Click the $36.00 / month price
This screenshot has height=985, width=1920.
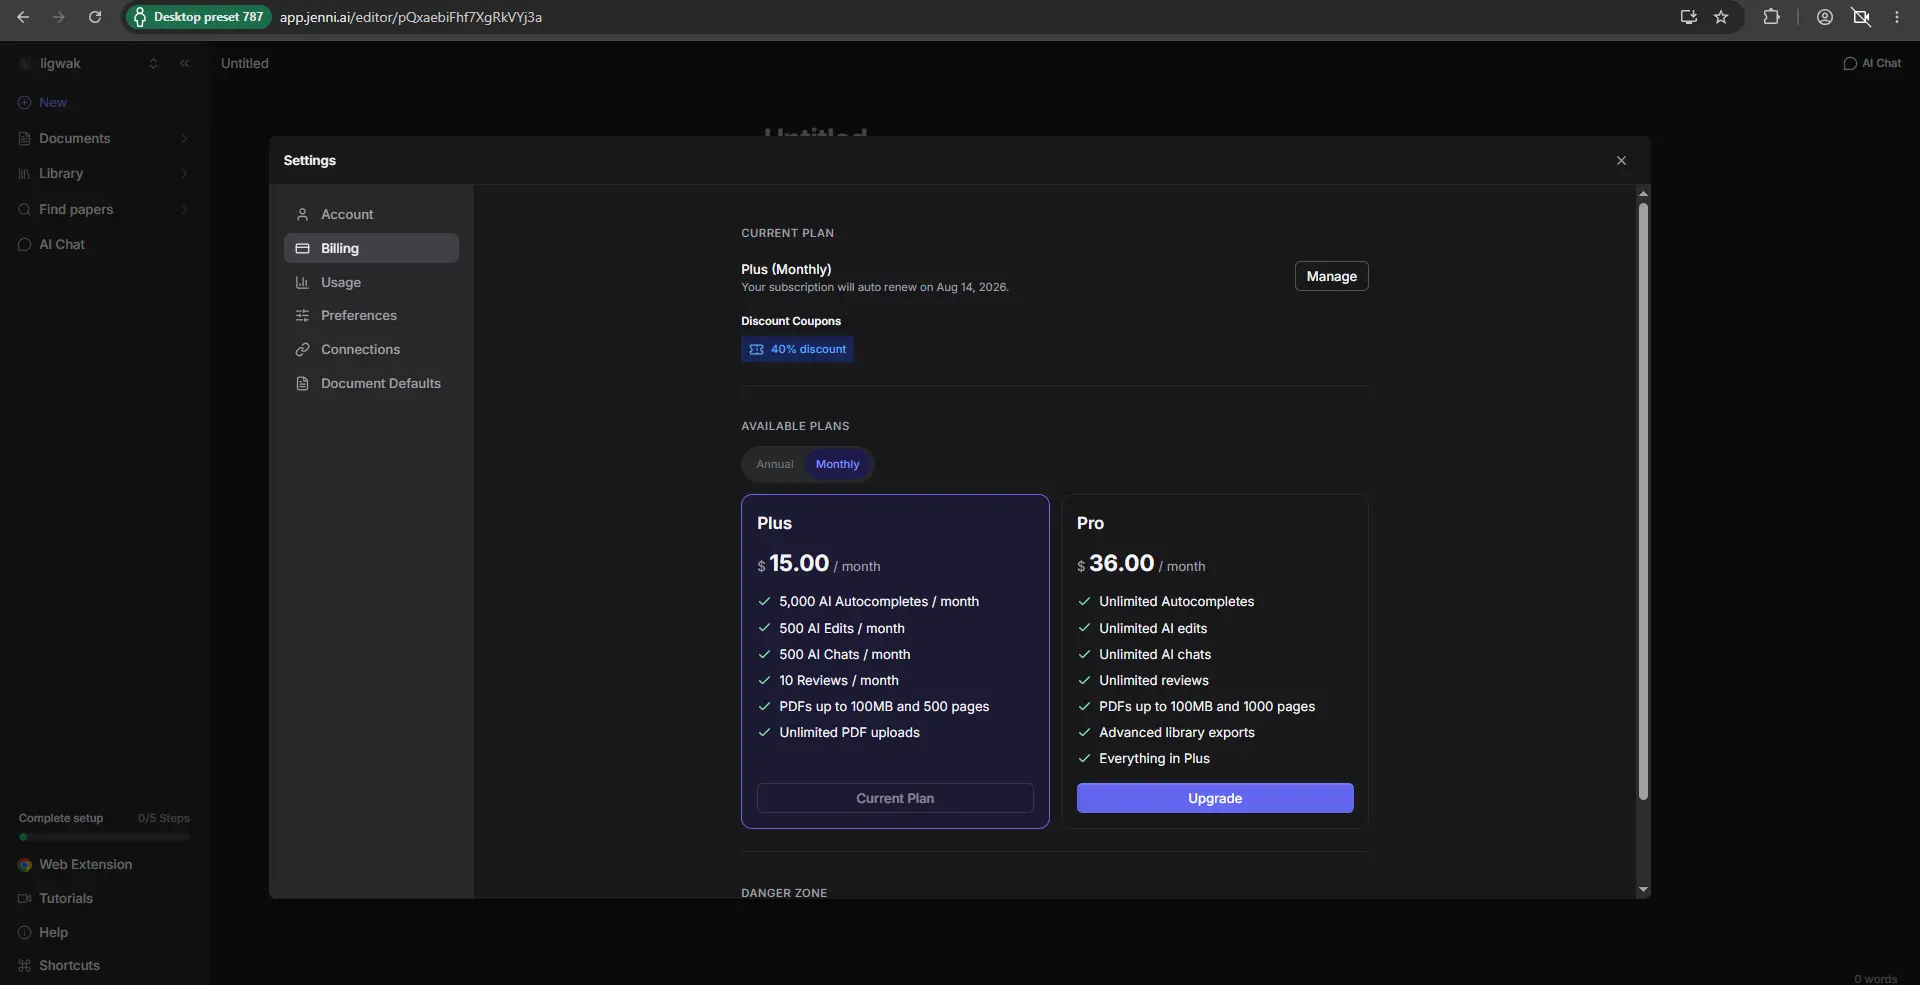[1141, 564]
